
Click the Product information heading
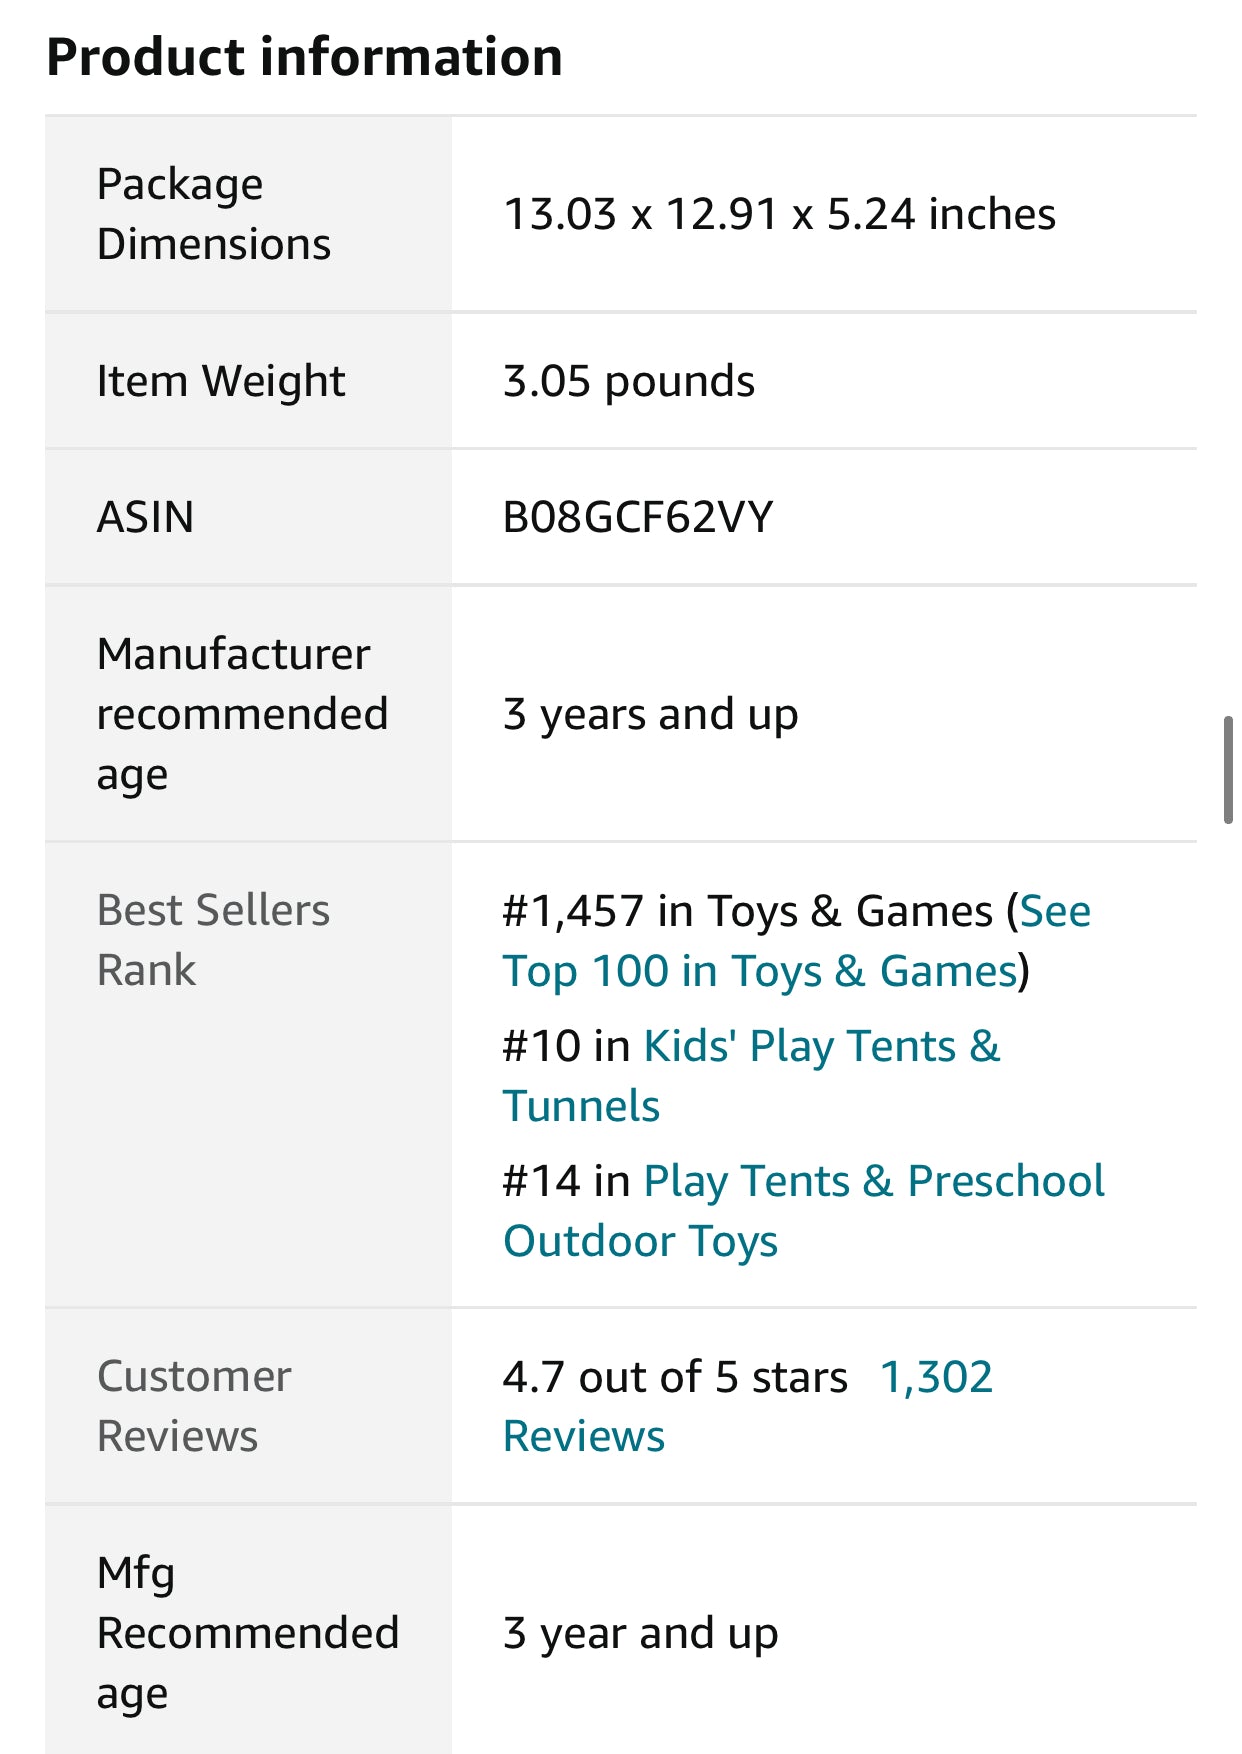(304, 57)
